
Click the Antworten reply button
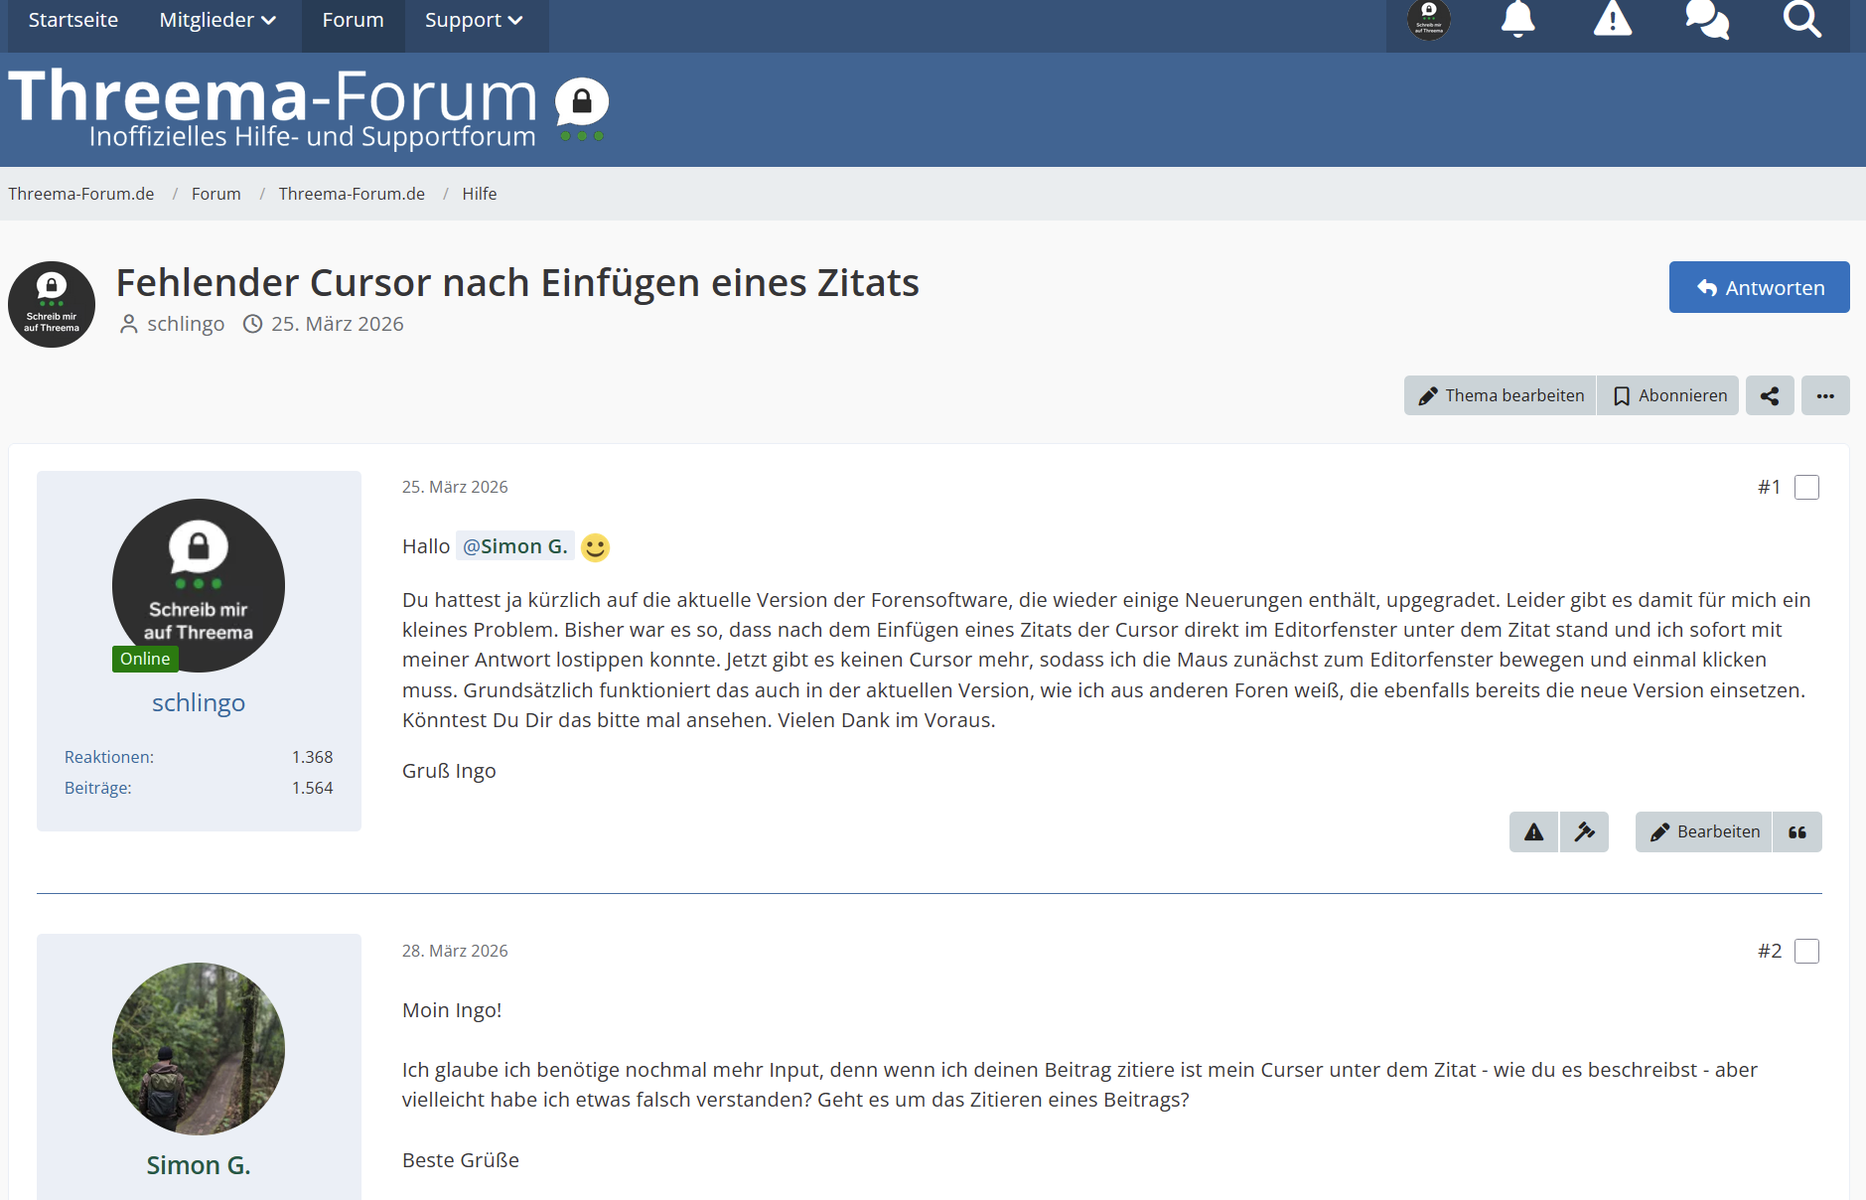click(1759, 288)
